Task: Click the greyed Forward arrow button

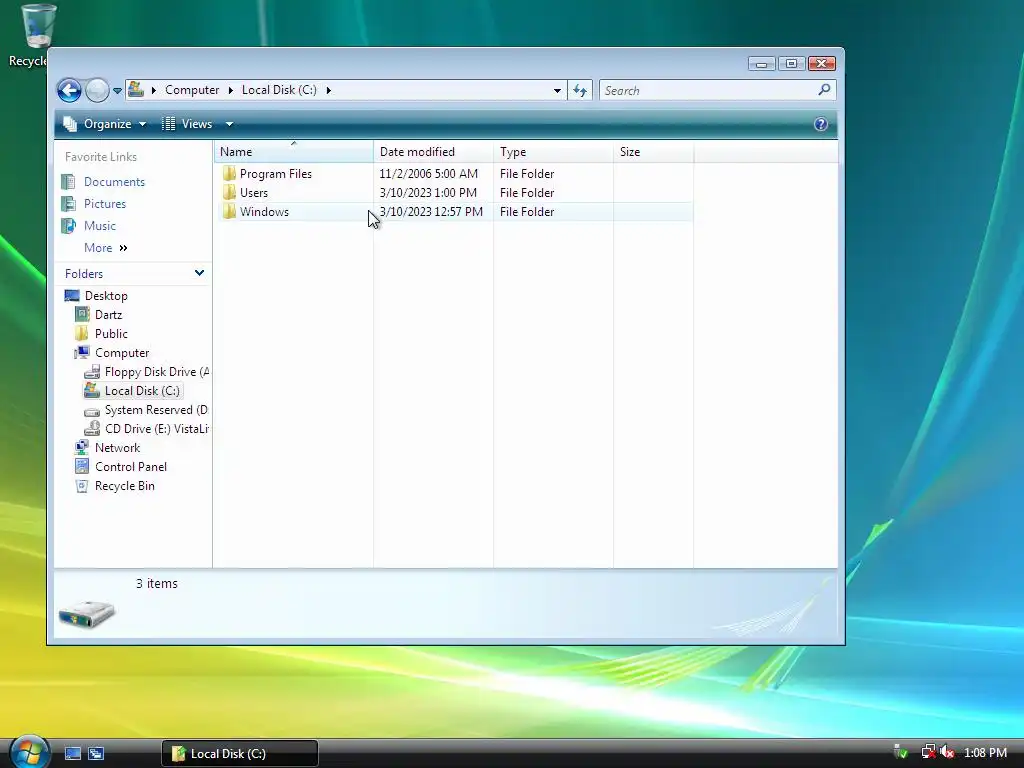Action: 97,90
